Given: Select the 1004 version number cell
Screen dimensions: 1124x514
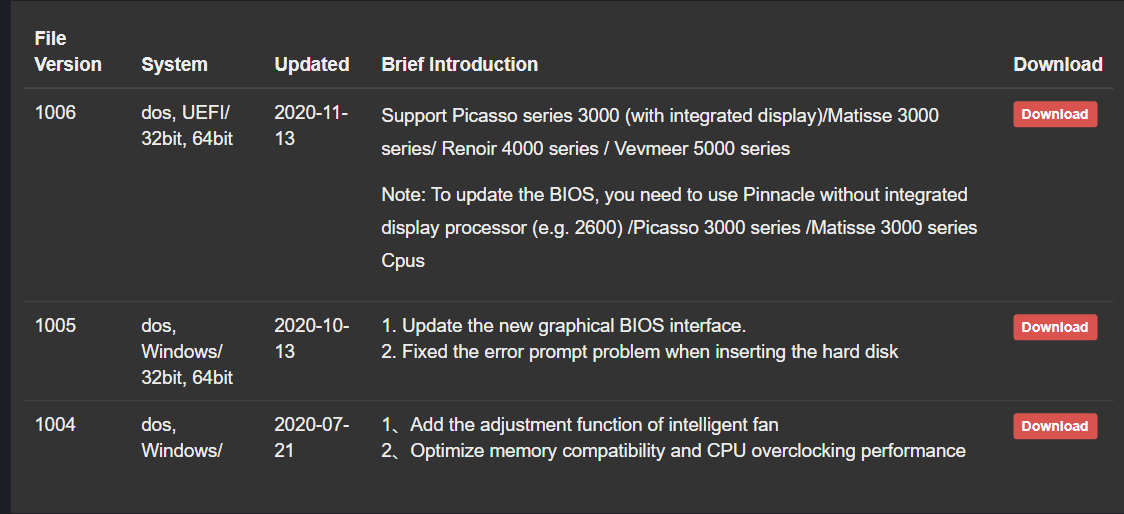Looking at the screenshot, I should [55, 425].
